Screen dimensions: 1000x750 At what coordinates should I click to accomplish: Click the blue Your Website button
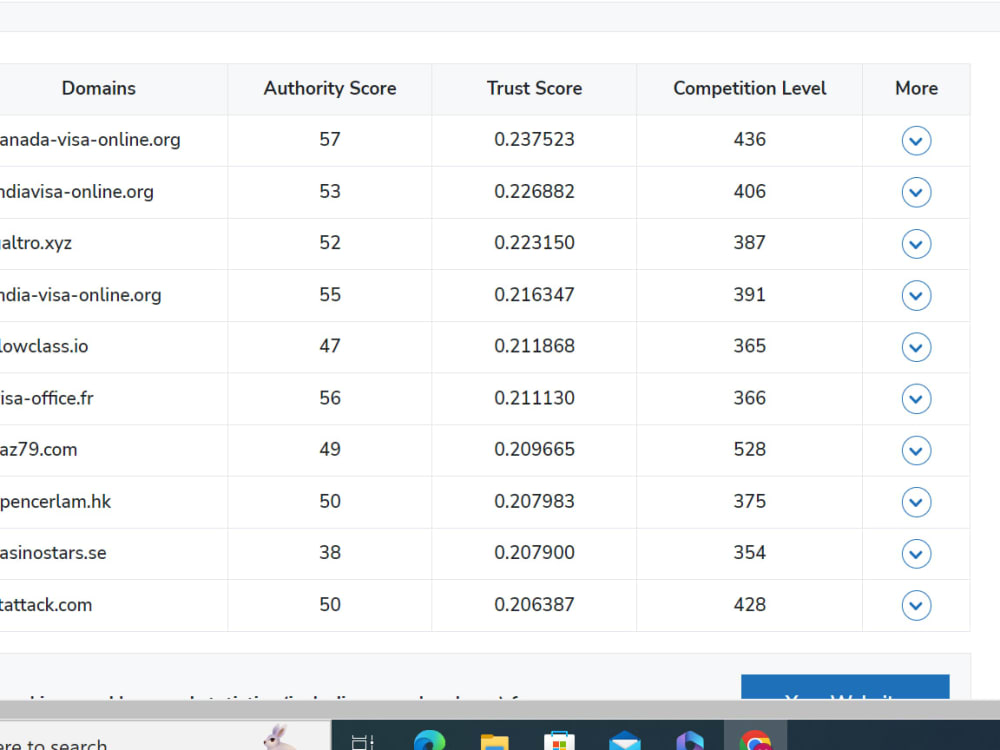pos(845,687)
